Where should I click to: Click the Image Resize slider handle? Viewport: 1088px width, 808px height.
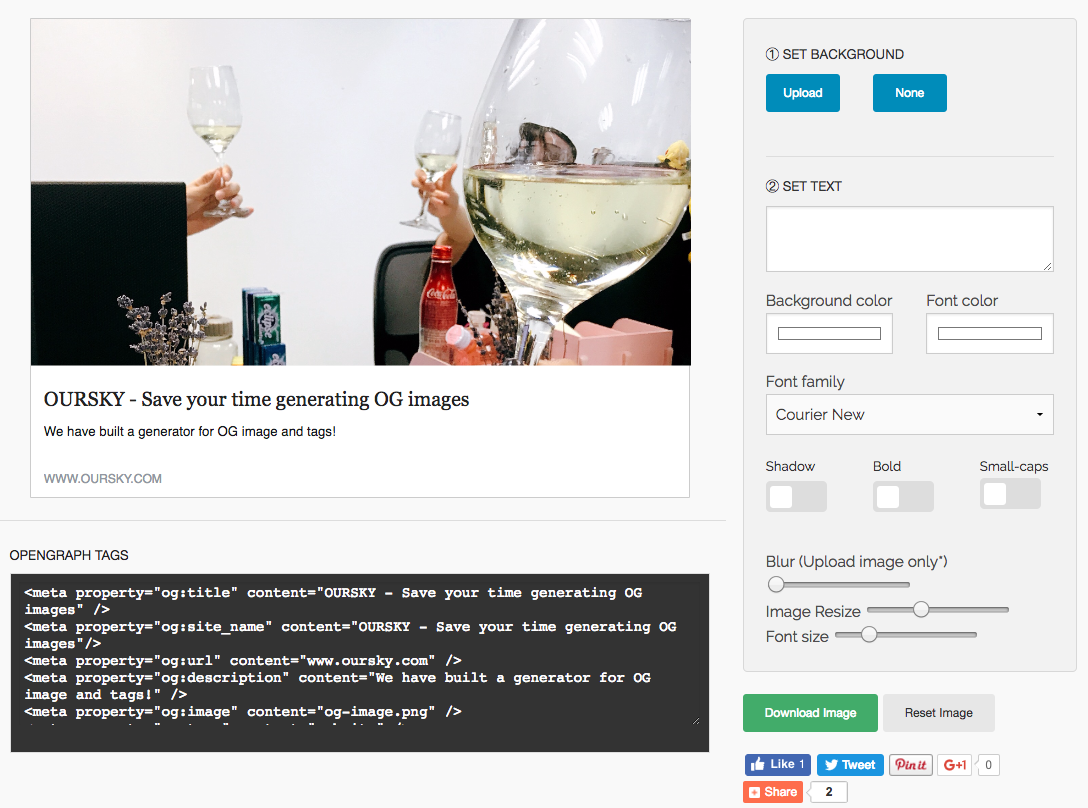(921, 609)
